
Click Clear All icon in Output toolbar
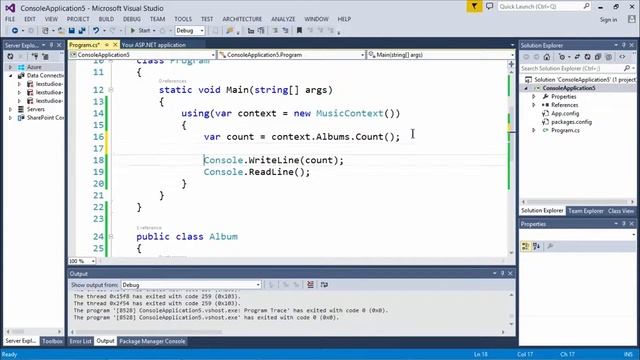(310, 284)
